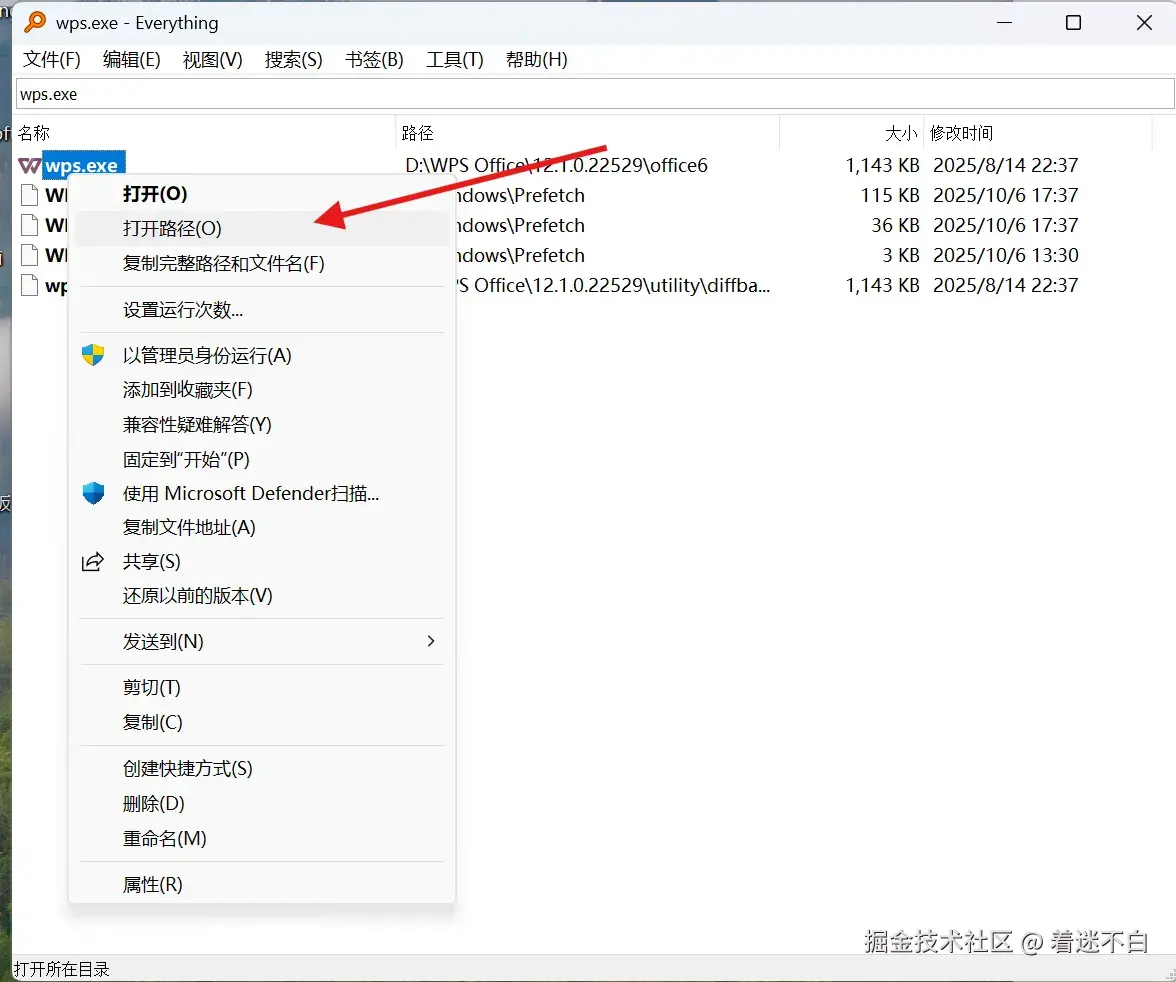Open the 书签(B) menu
This screenshot has width=1176, height=982.
pos(374,59)
